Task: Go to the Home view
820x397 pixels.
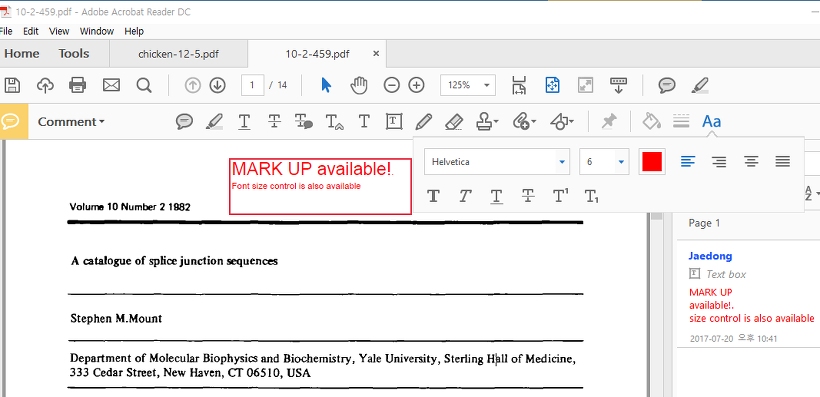Action: click(22, 54)
